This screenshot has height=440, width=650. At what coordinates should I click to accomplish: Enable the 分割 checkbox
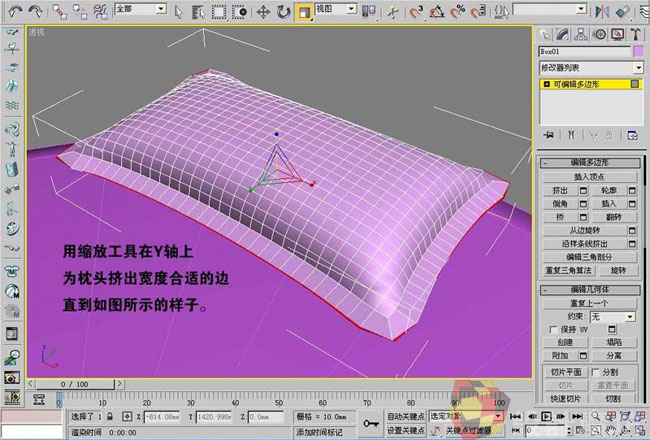[595, 372]
